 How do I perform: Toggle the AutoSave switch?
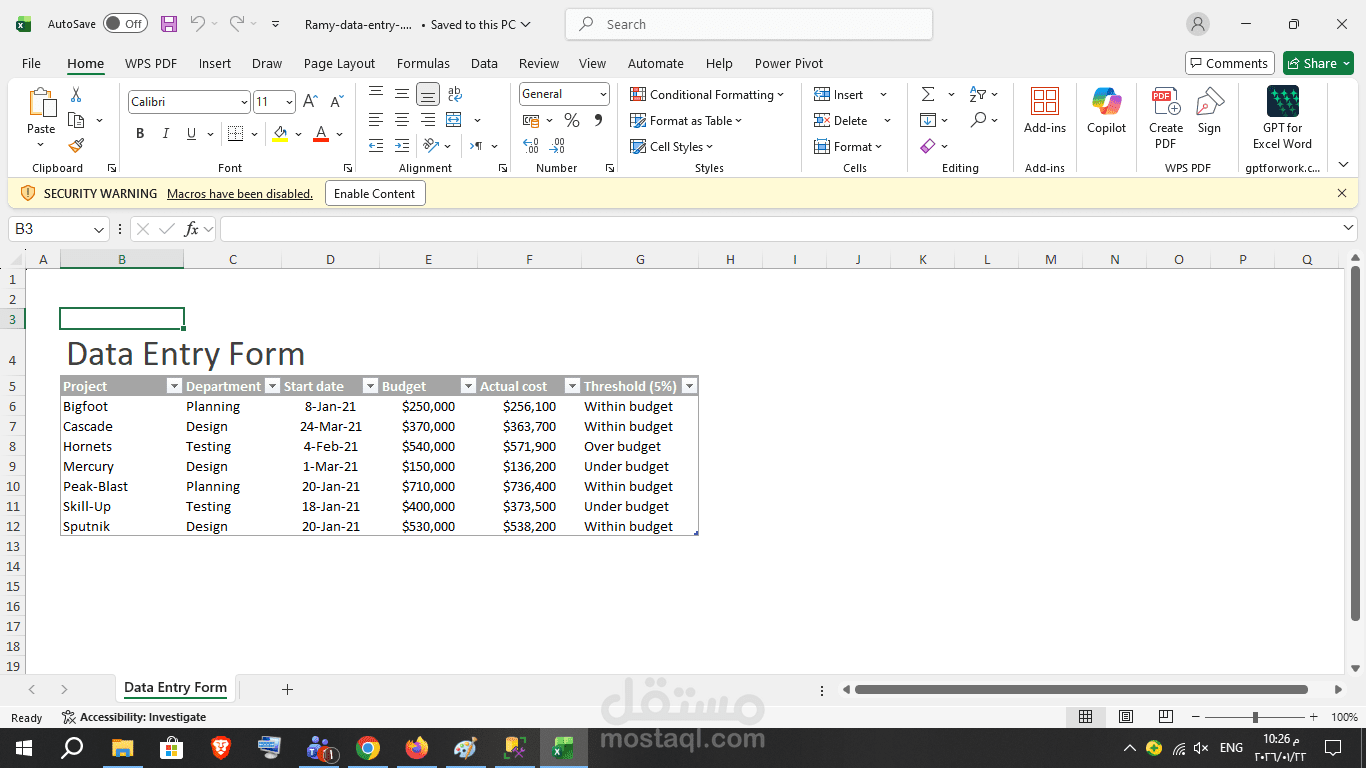coord(125,24)
